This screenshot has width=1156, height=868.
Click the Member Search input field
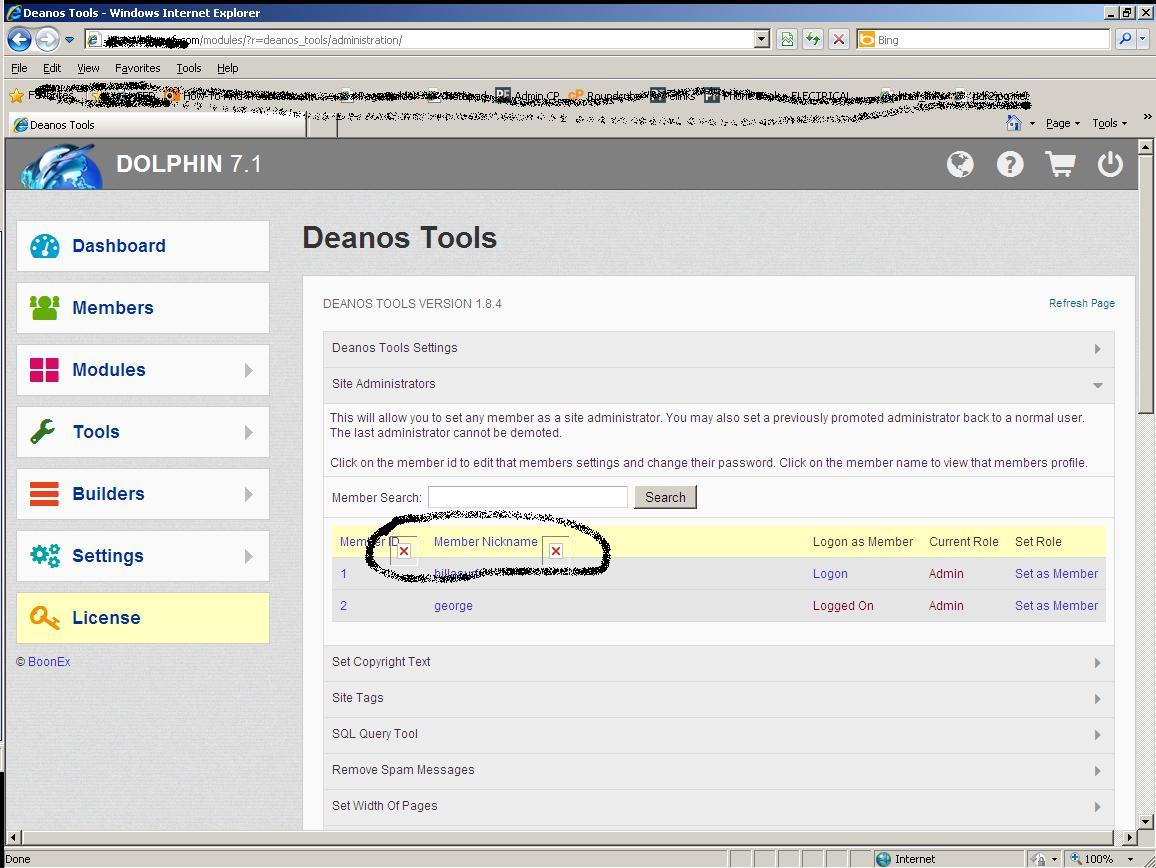(x=527, y=497)
